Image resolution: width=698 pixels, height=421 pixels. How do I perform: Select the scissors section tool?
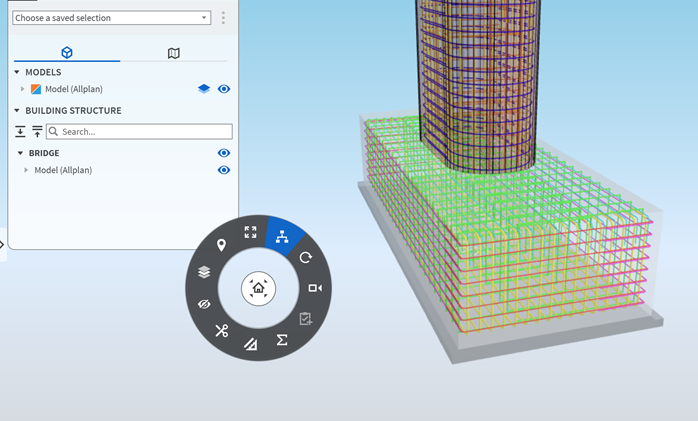click(221, 330)
